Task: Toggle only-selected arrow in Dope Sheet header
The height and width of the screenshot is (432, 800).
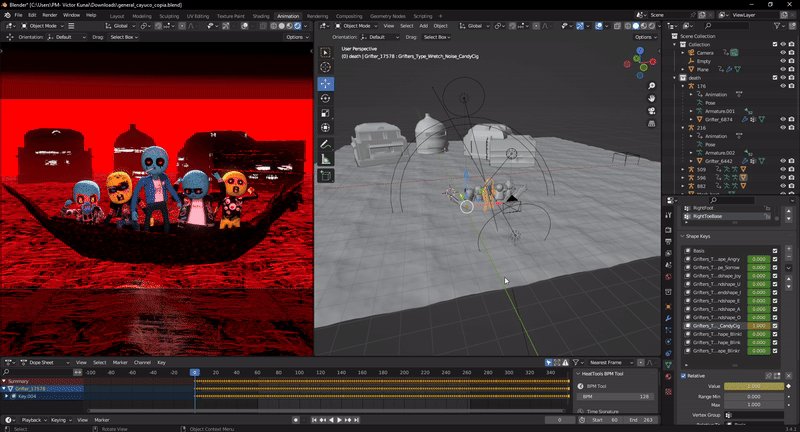Action: pos(548,363)
